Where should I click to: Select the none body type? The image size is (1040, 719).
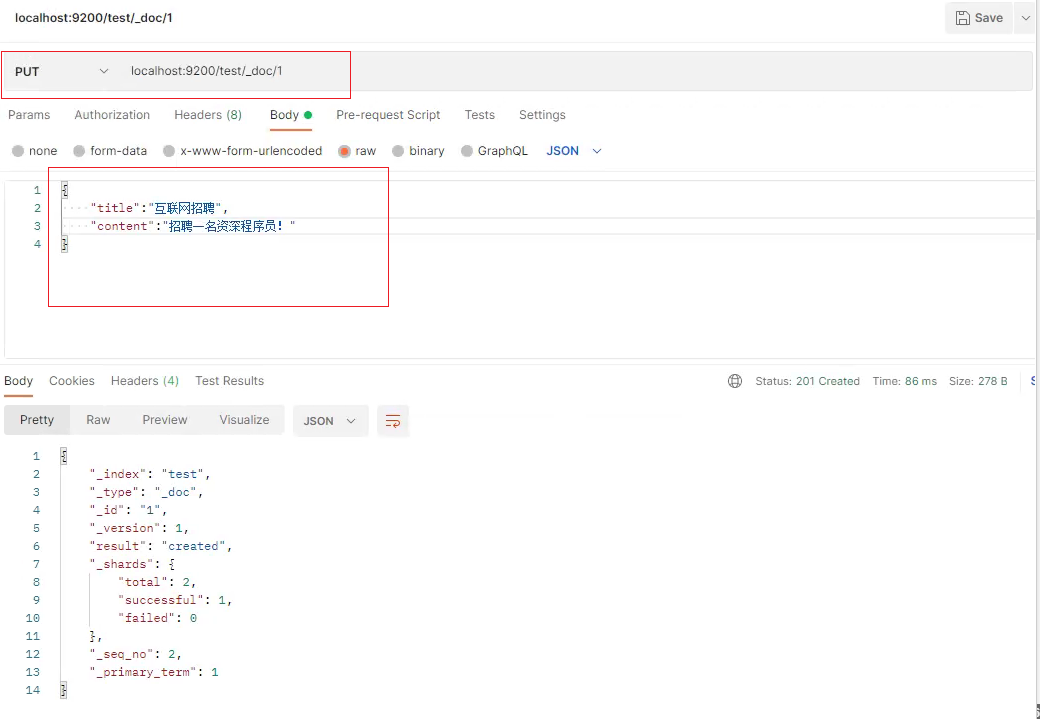pos(34,151)
